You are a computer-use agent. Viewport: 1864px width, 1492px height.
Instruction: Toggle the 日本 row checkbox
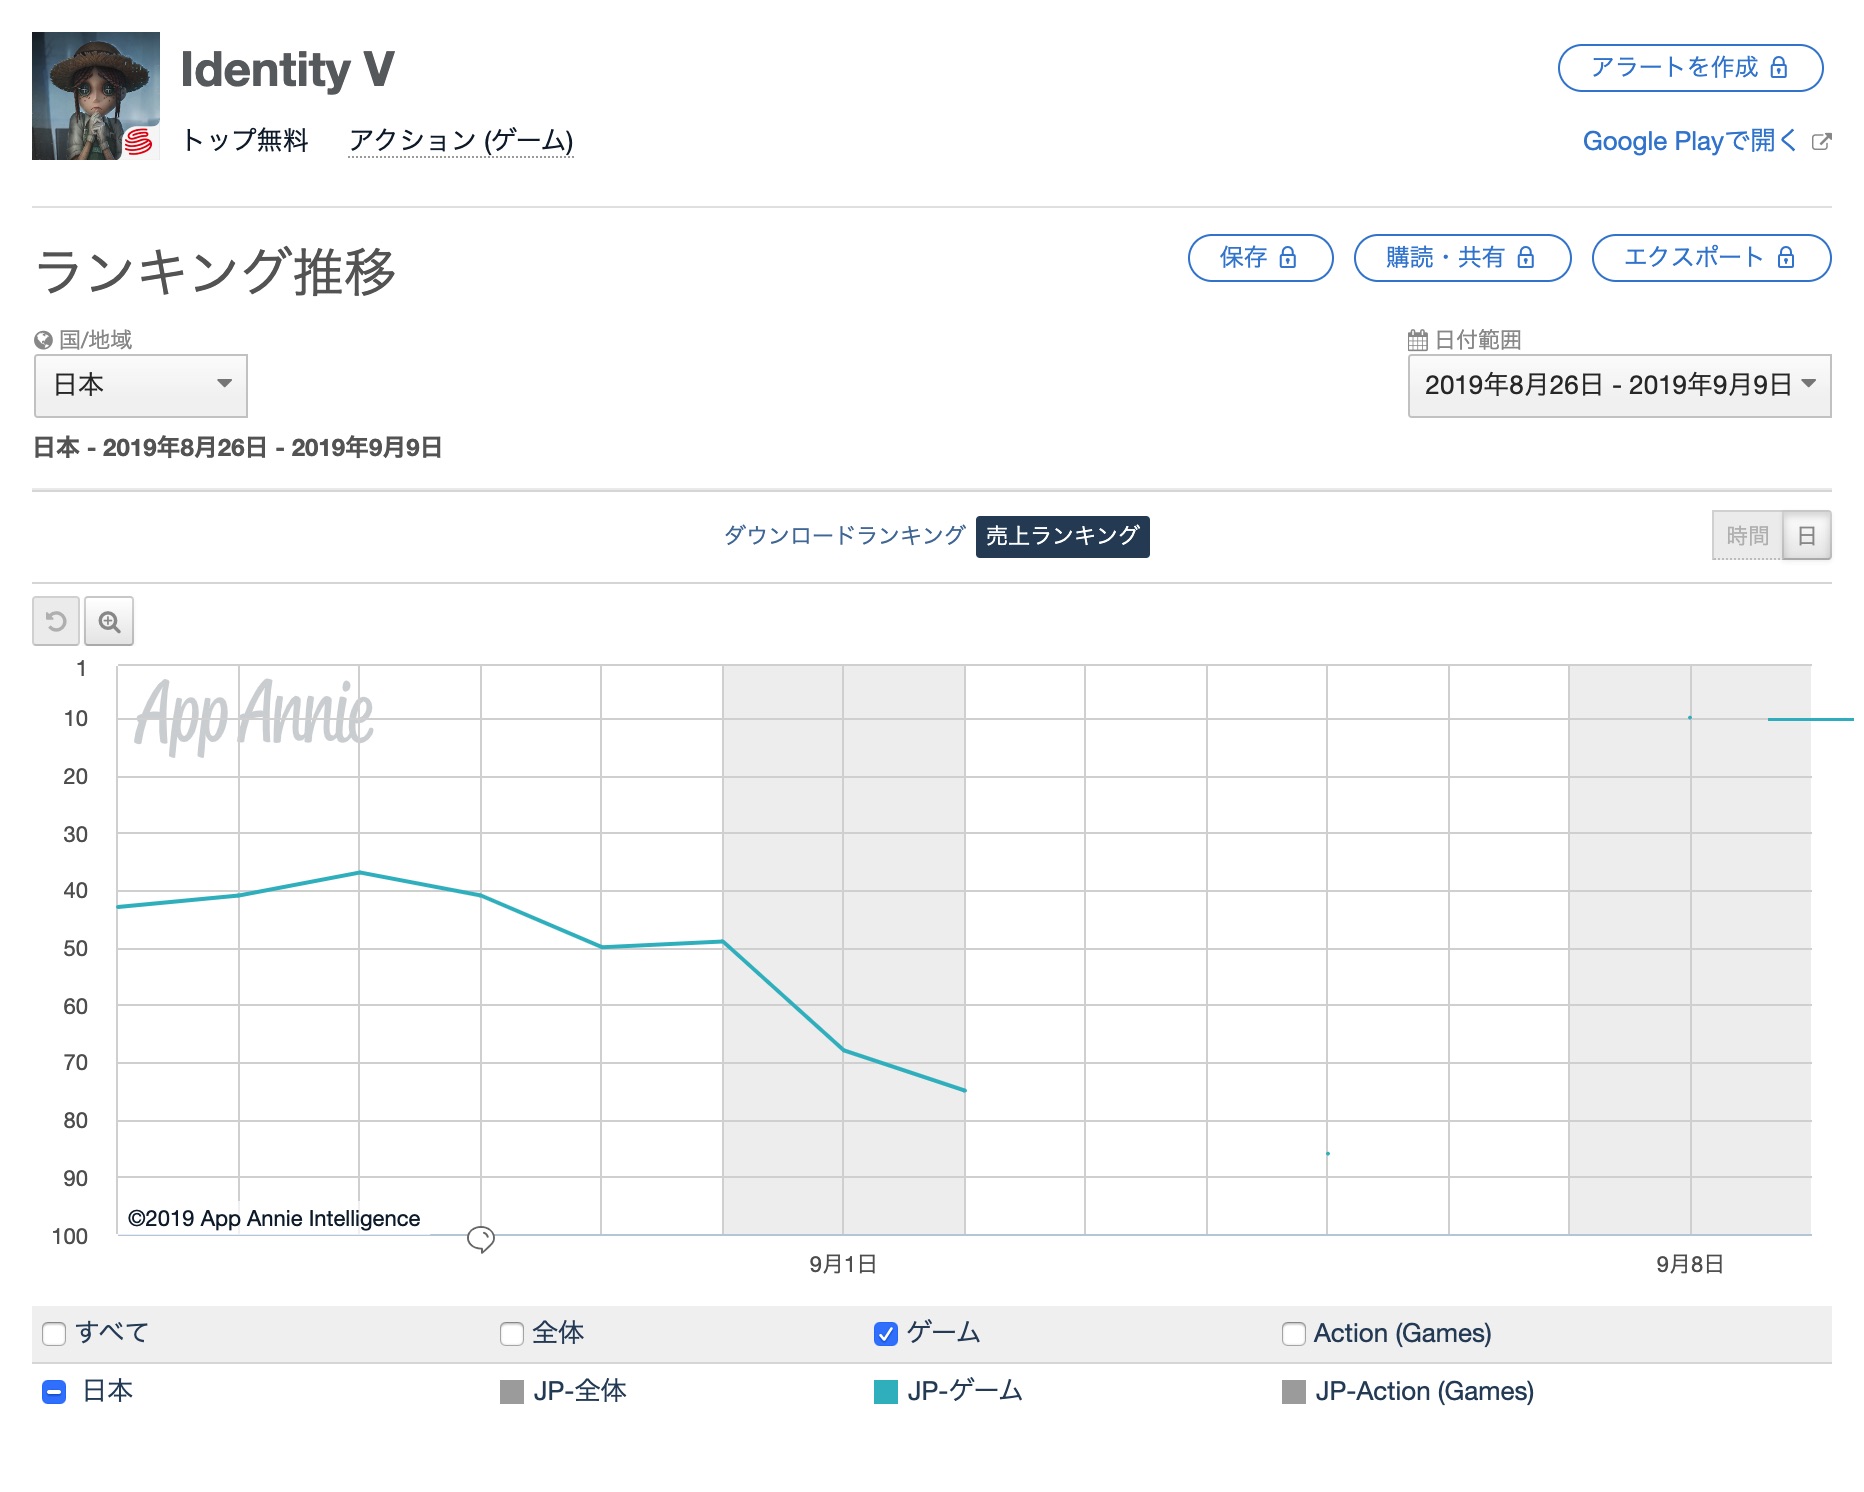pyautogui.click(x=54, y=1392)
